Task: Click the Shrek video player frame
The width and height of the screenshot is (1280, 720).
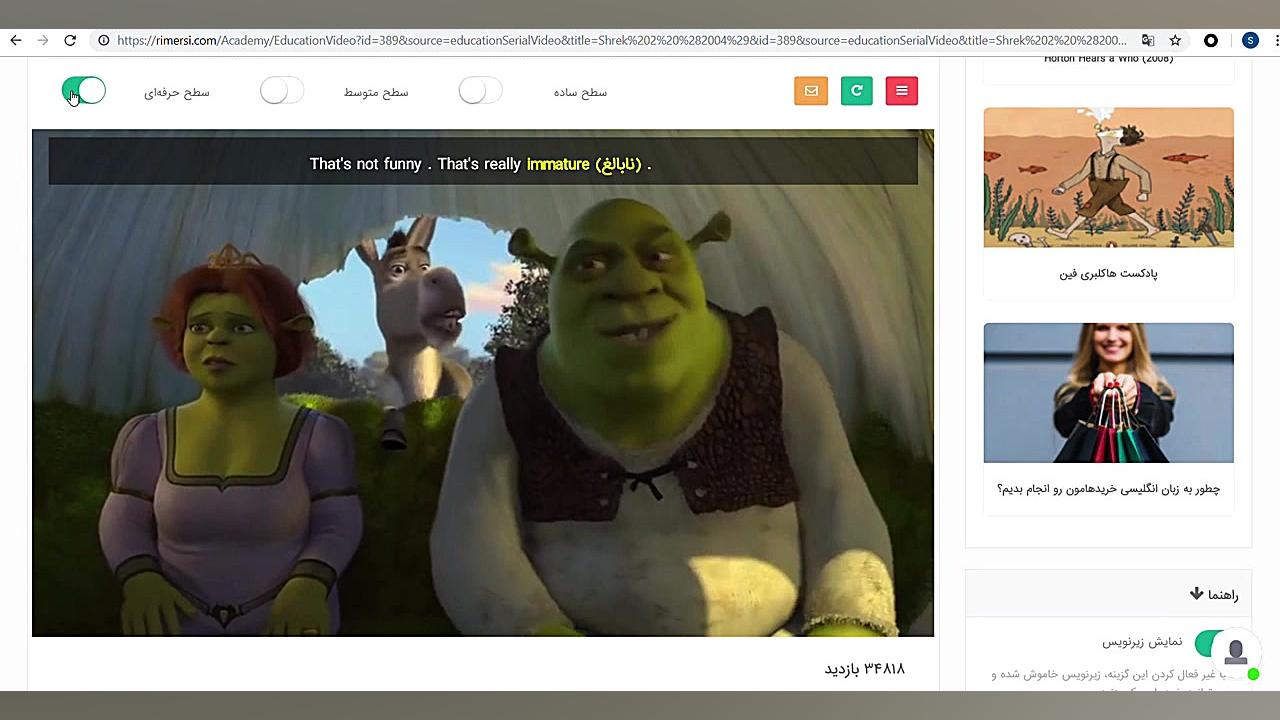Action: point(483,383)
